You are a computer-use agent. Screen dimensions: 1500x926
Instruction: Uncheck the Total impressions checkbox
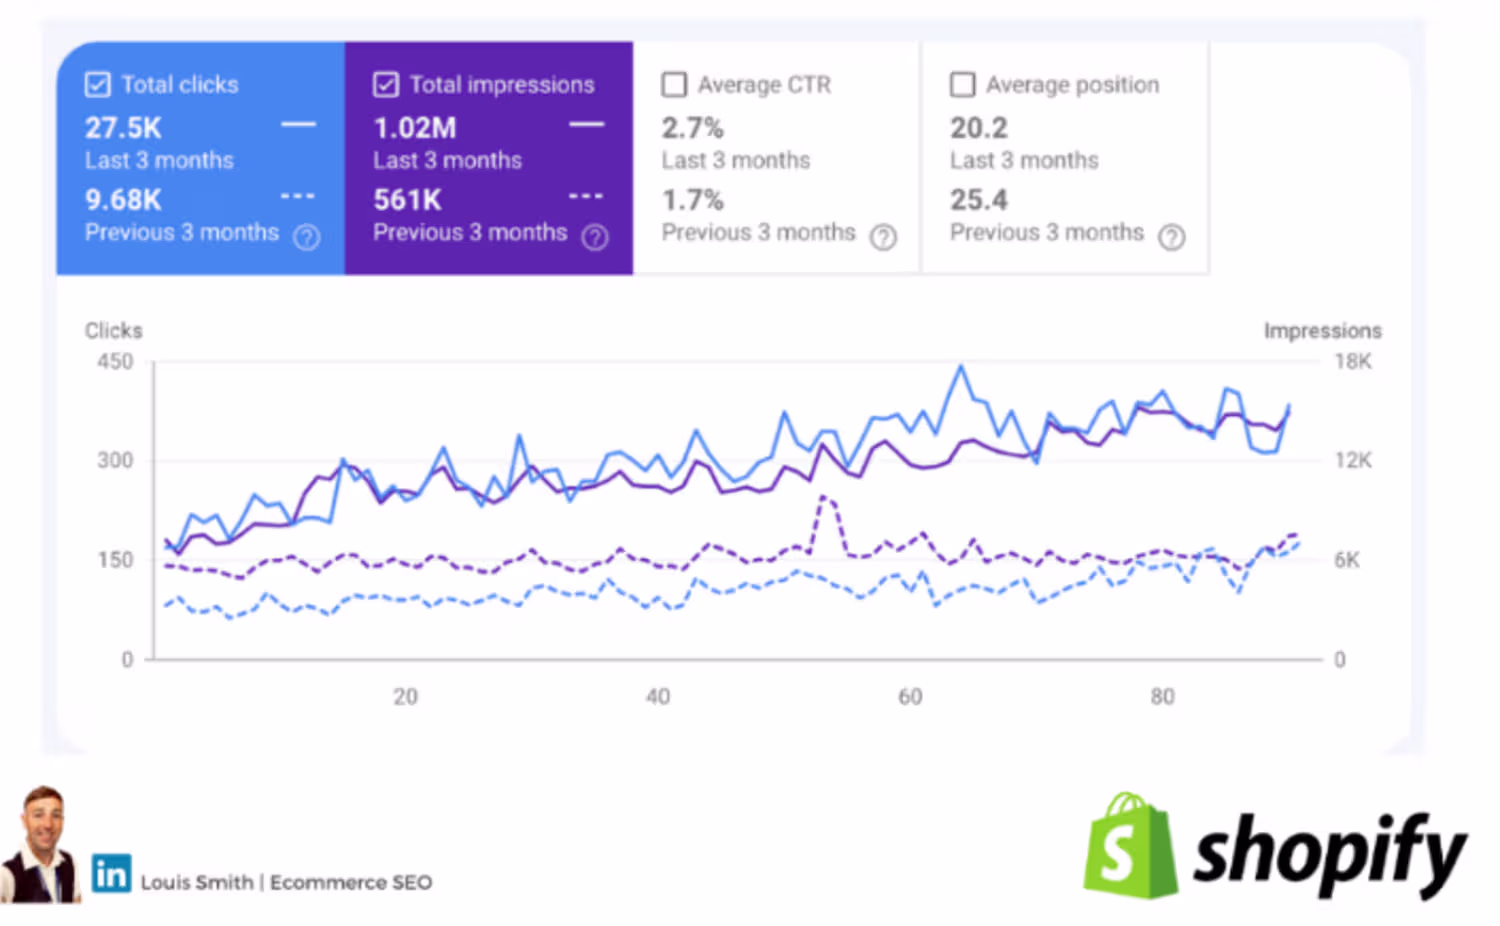pos(386,85)
